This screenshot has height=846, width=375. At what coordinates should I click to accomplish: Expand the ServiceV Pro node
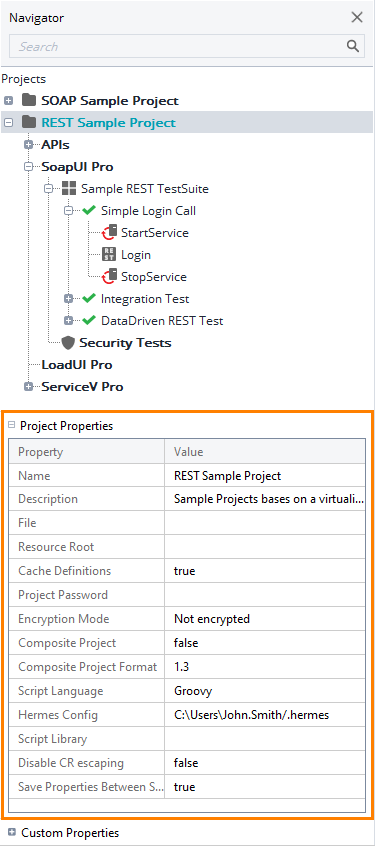pos(29,387)
